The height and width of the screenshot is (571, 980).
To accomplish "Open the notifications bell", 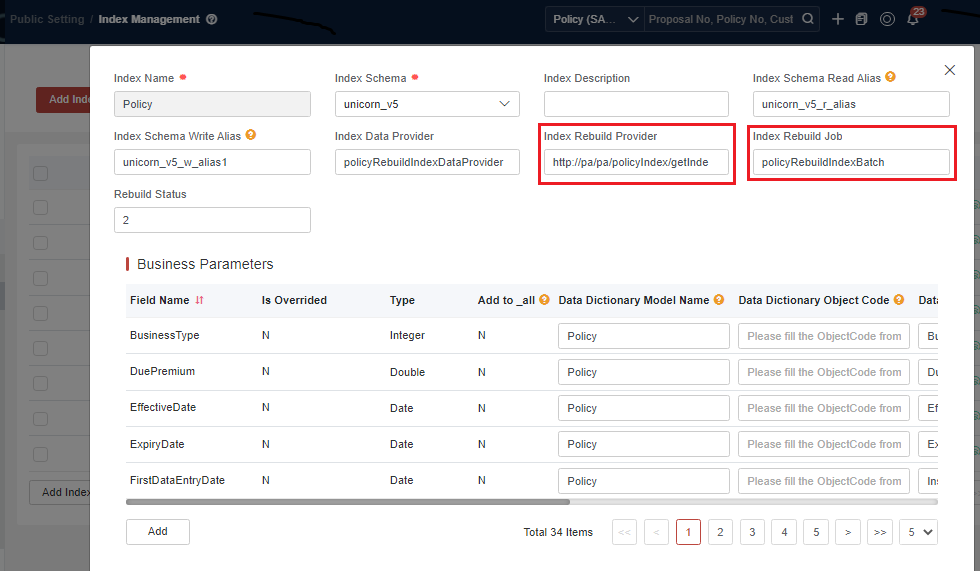I will [912, 19].
